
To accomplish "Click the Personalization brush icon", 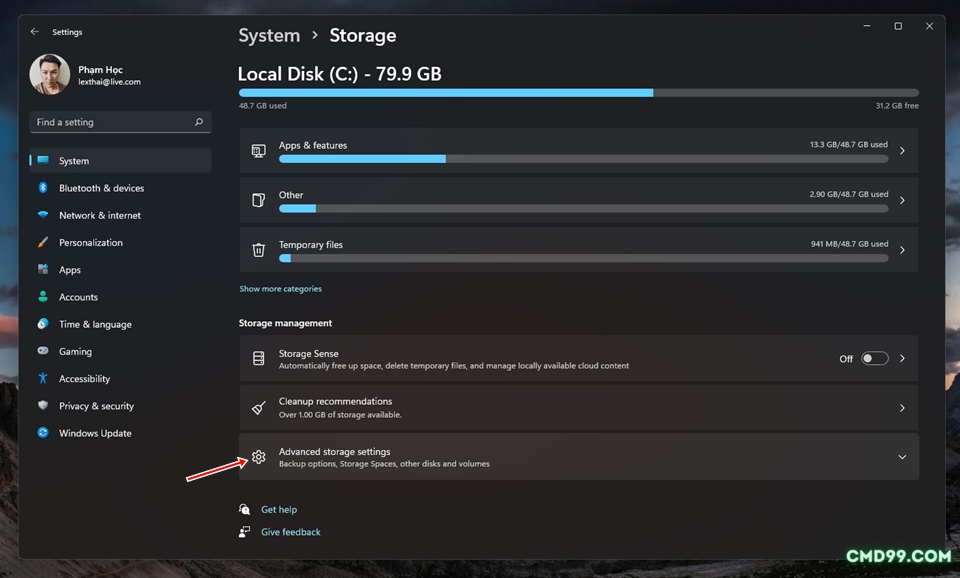I will click(43, 242).
